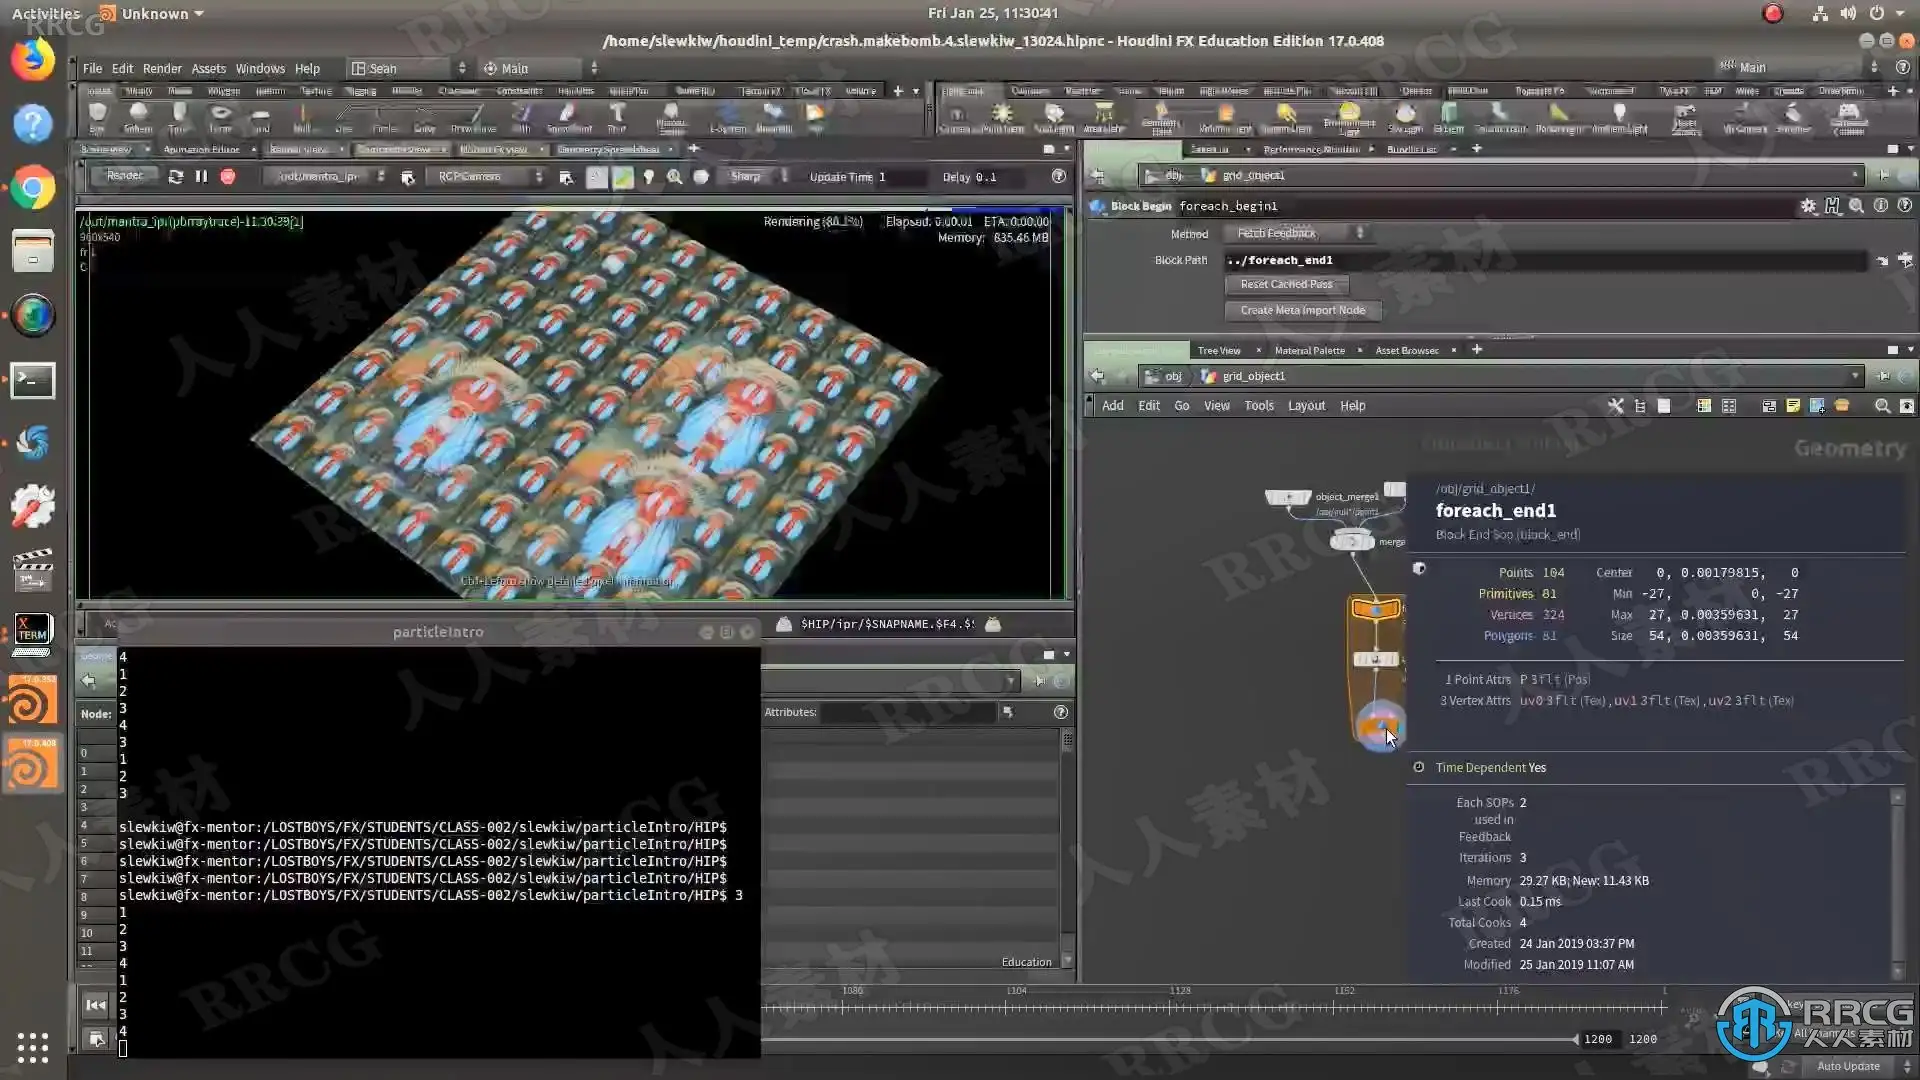Pause the IPR render
The image size is (1920, 1080).
coord(202,177)
